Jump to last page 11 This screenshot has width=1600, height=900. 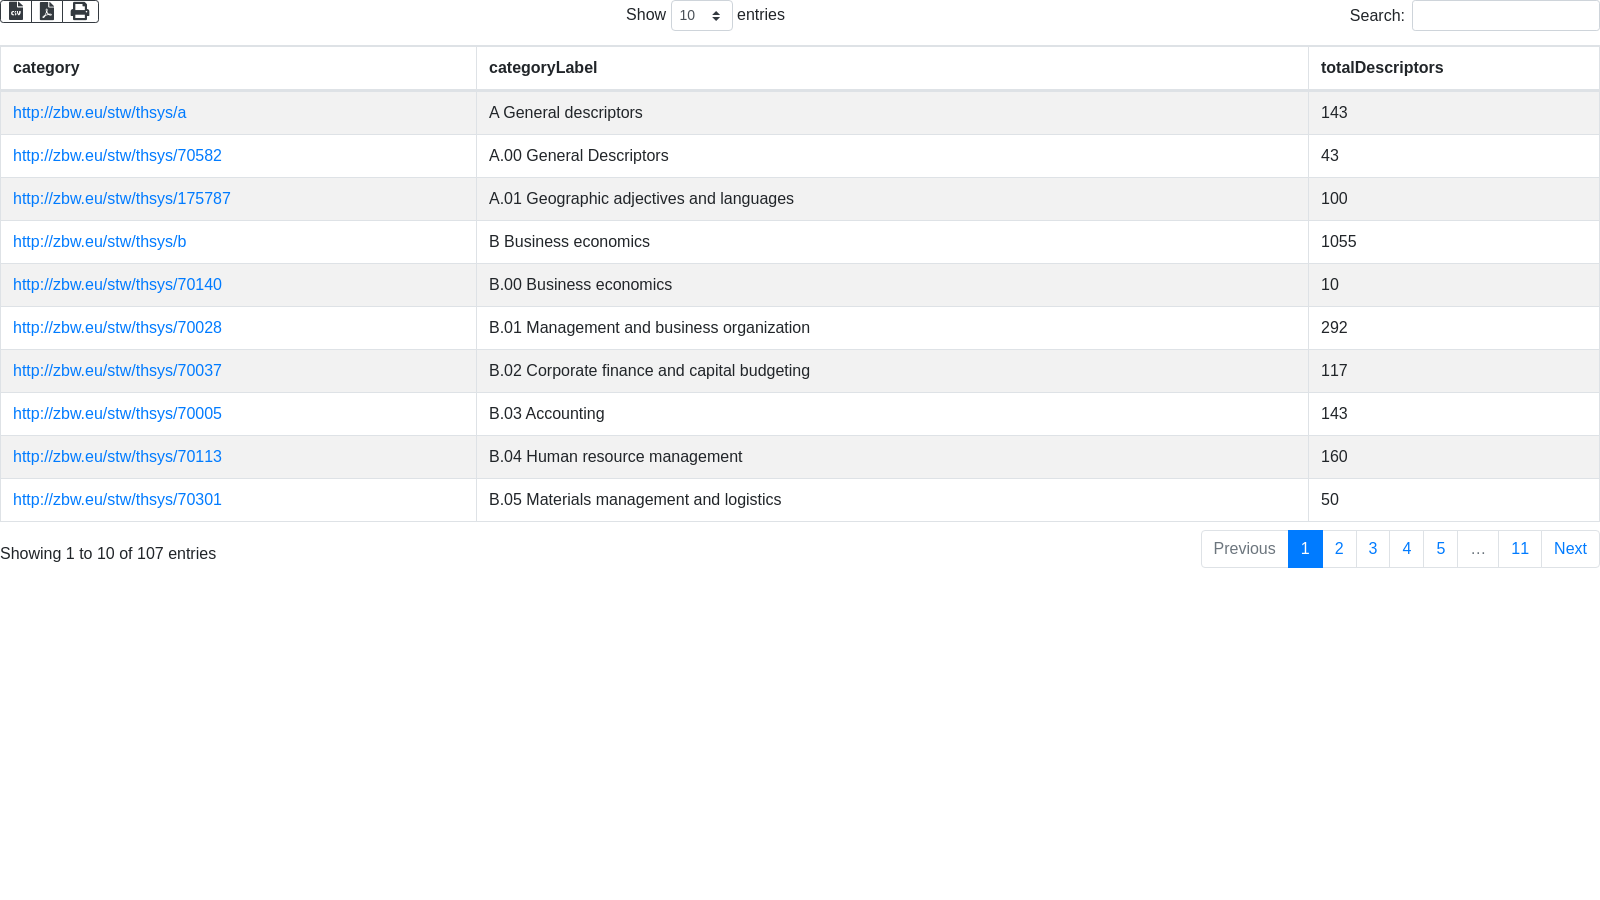1519,549
